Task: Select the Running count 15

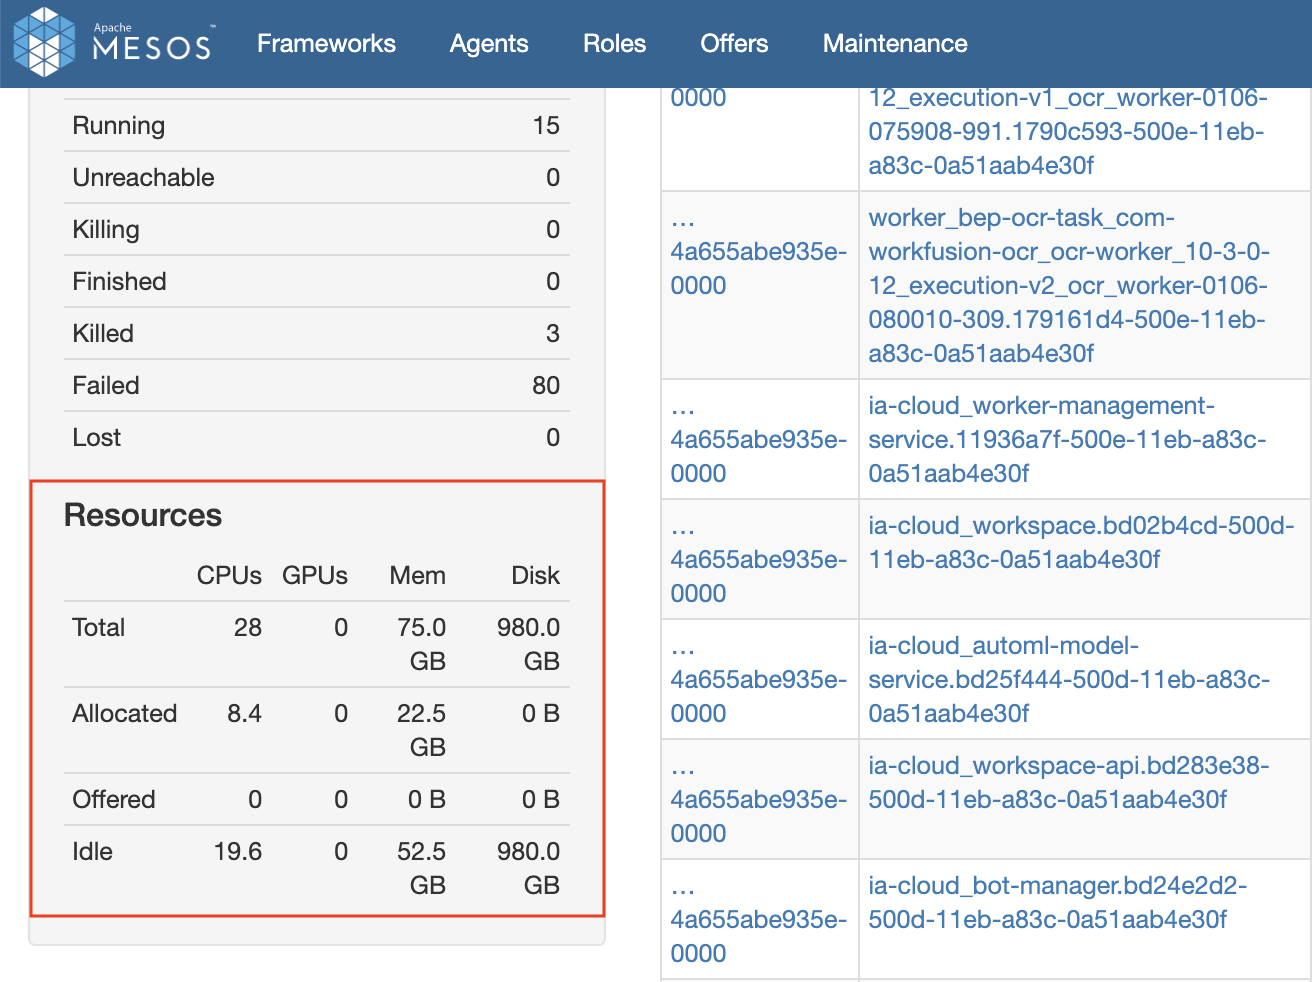Action: coord(546,125)
